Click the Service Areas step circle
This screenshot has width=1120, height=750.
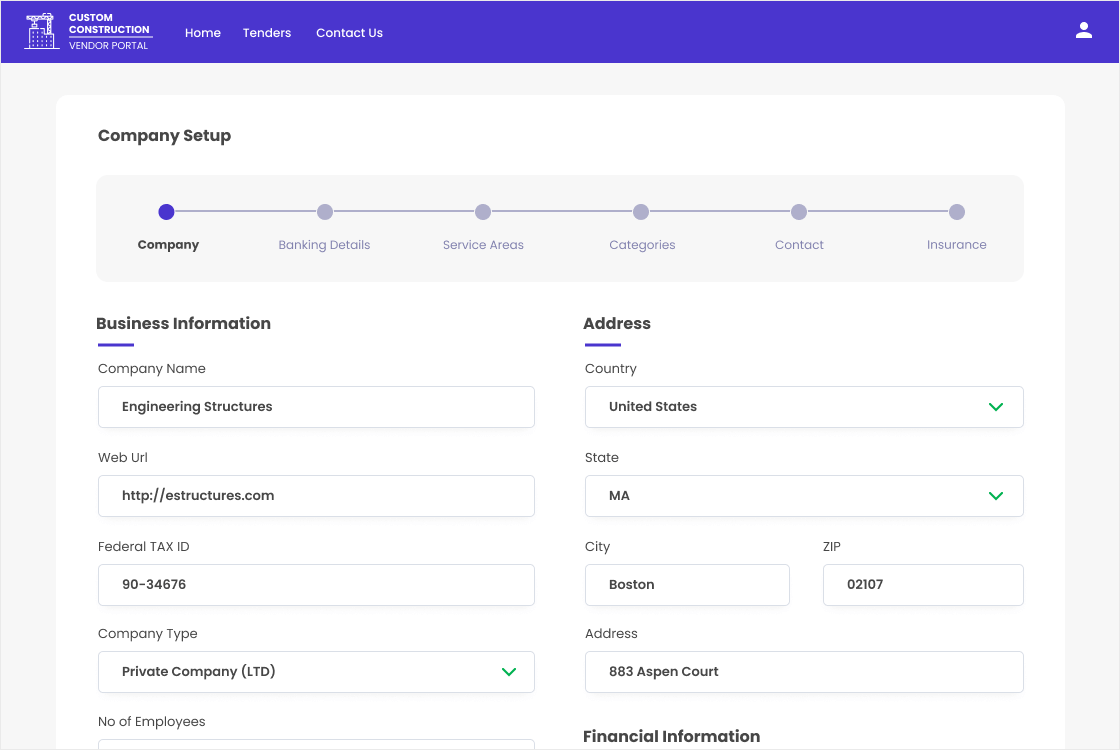[x=483, y=212]
